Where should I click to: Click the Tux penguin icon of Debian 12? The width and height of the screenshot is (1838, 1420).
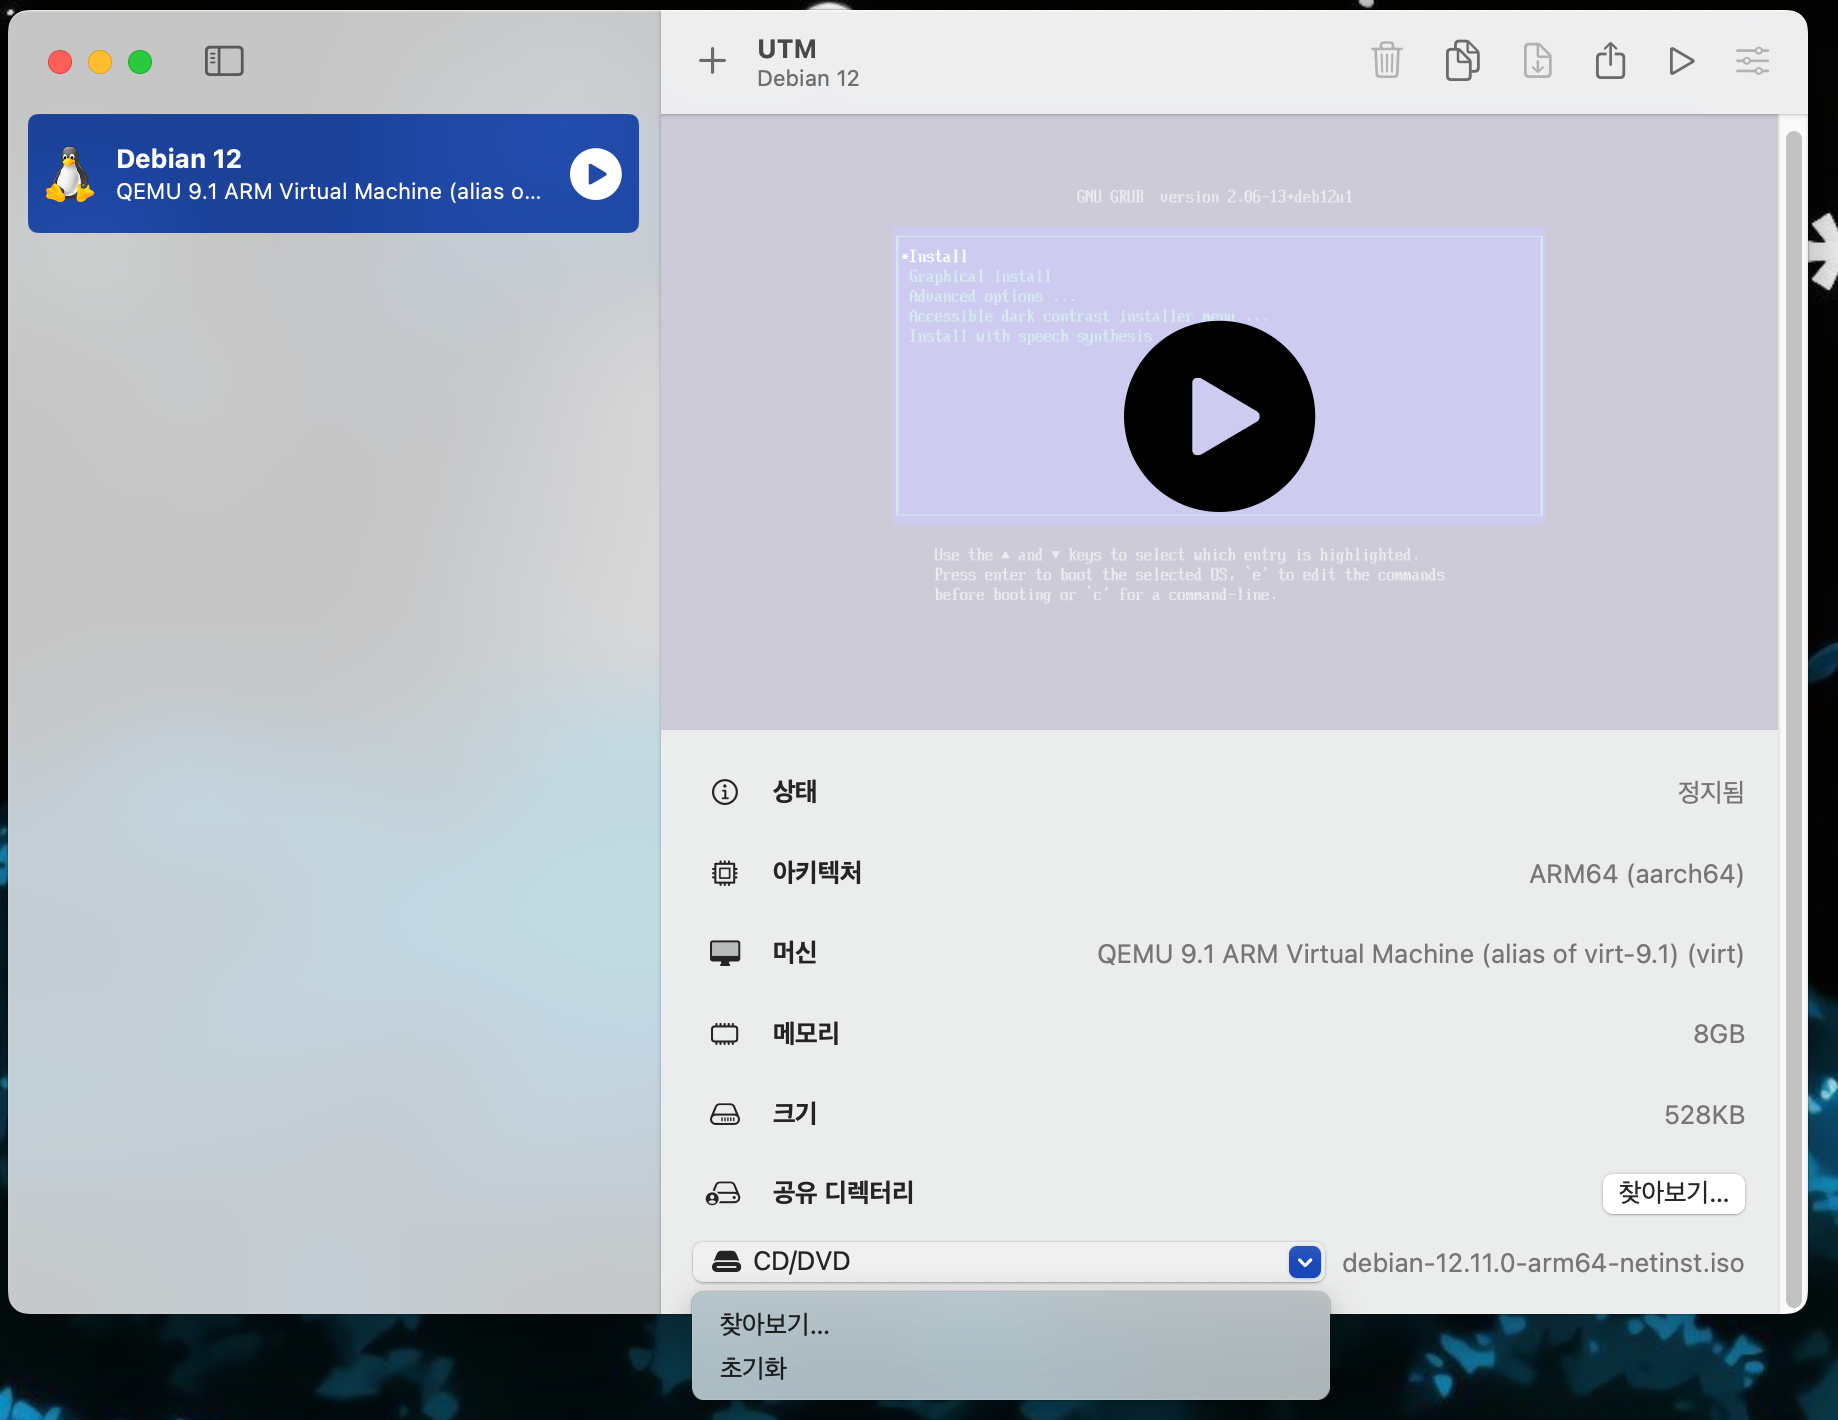69,174
